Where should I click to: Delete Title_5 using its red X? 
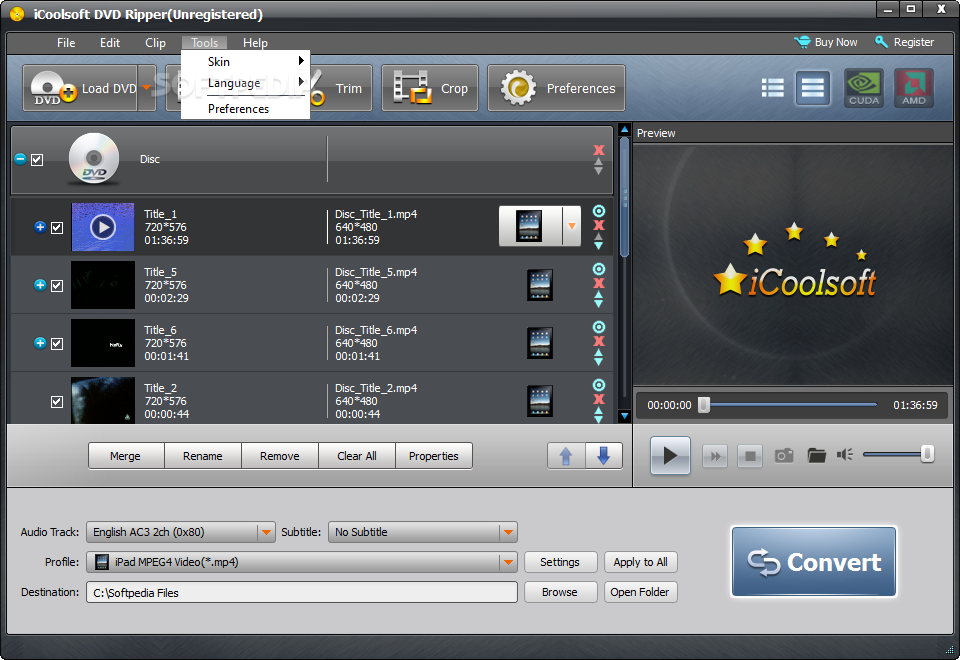coord(599,283)
